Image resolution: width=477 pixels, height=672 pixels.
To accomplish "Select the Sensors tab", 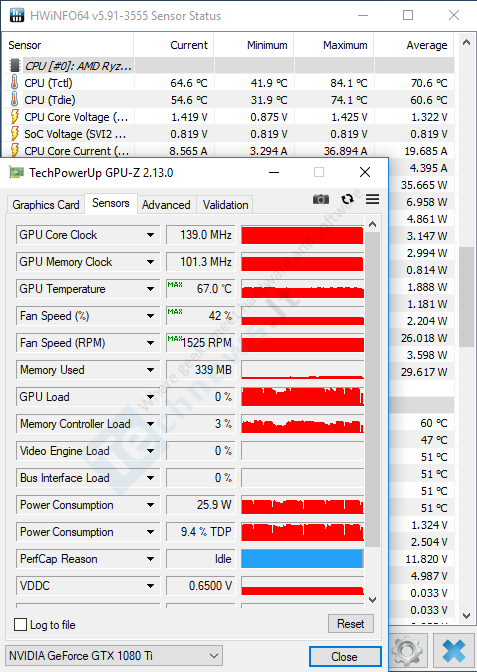I will point(111,203).
